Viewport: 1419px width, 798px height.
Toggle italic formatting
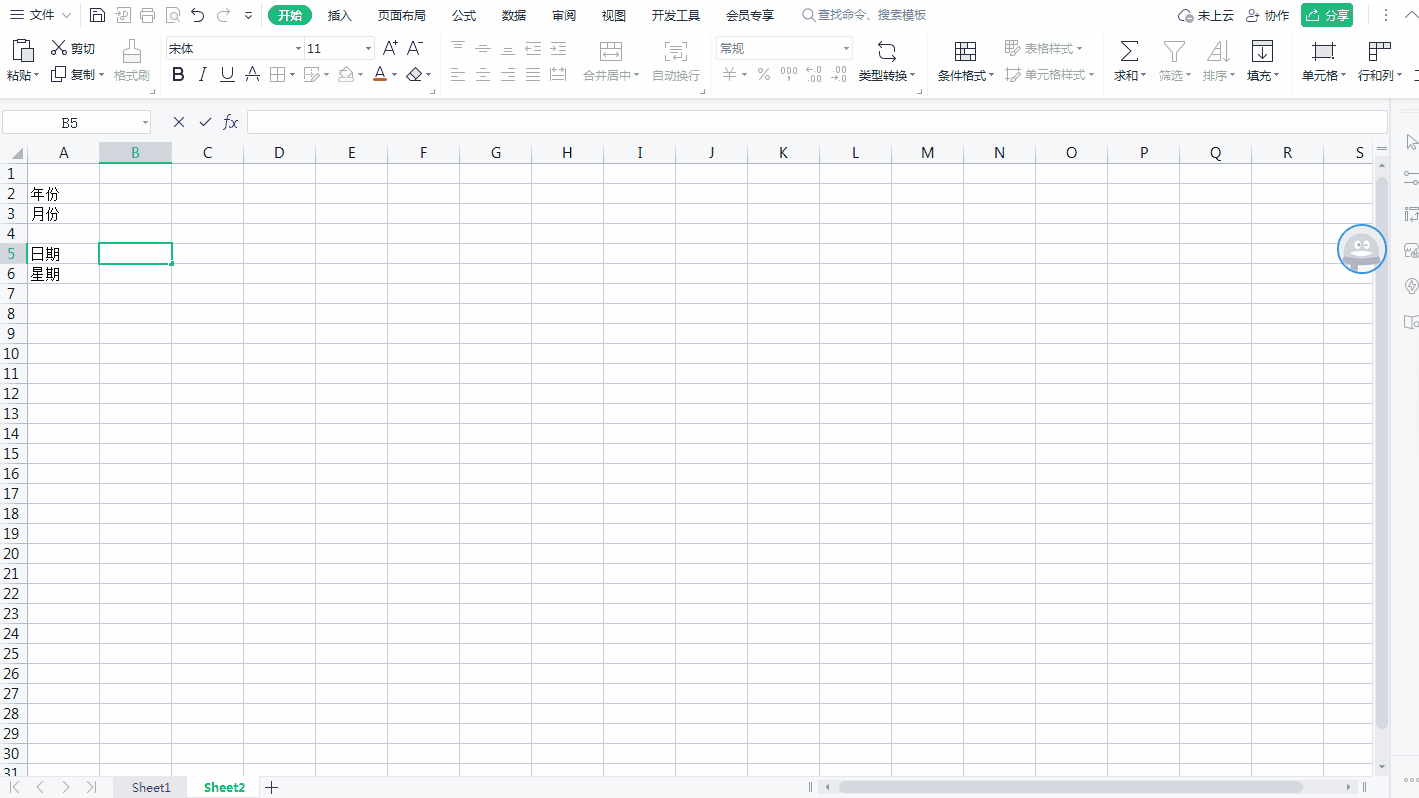coord(203,74)
